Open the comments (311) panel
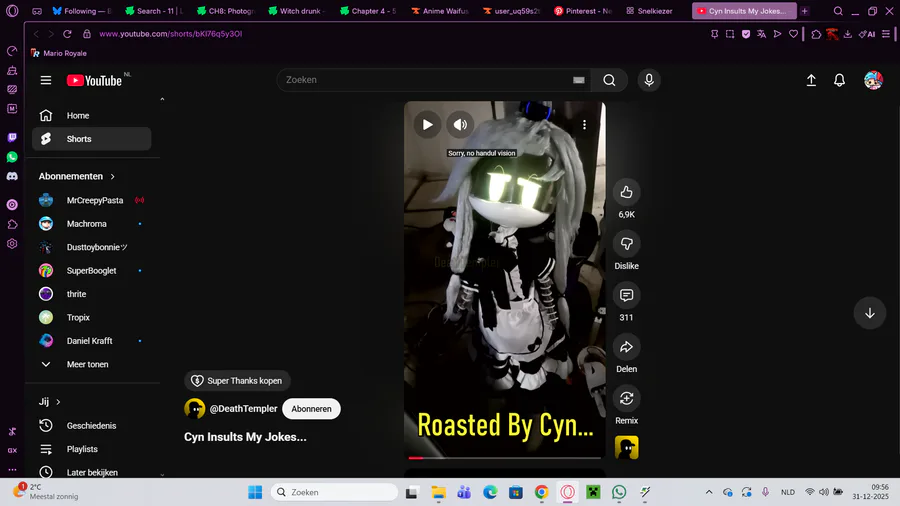This screenshot has width=900, height=506. 626,295
